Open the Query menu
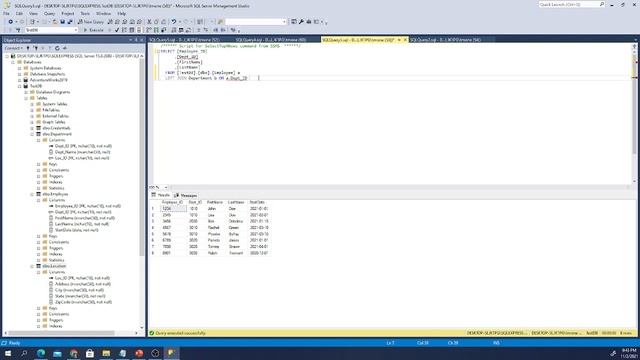The width and height of the screenshot is (640, 360). pos(49,13)
